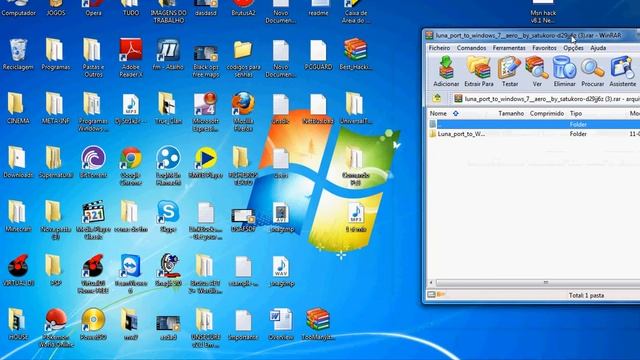Select the JOGOS folder on desktop
The height and width of the screenshot is (360, 640).
(56, 9)
